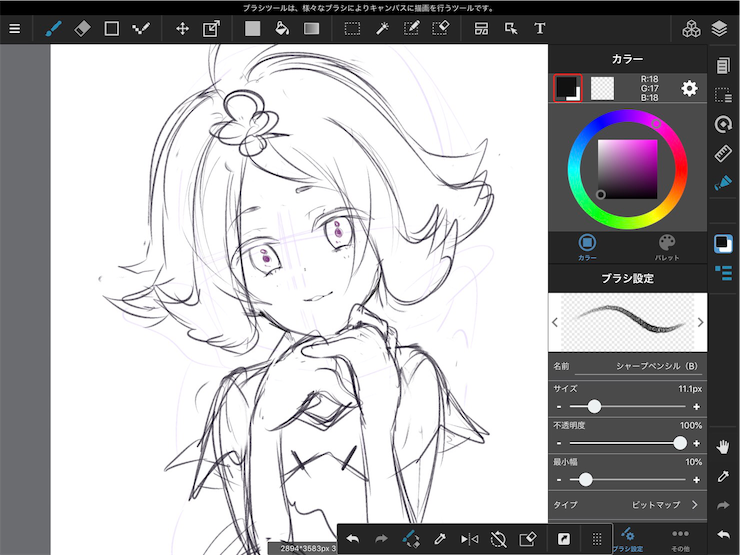The image size is (740, 555).
Task: Click Undo in floating shortcut bar
Action: (x=353, y=538)
